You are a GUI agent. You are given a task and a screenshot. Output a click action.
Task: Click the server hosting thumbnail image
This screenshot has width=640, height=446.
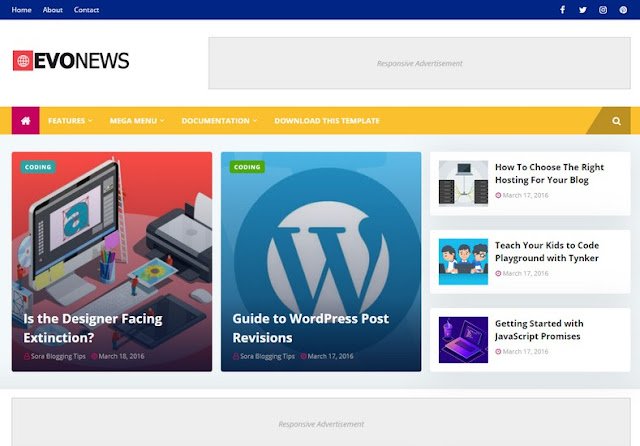click(x=463, y=183)
